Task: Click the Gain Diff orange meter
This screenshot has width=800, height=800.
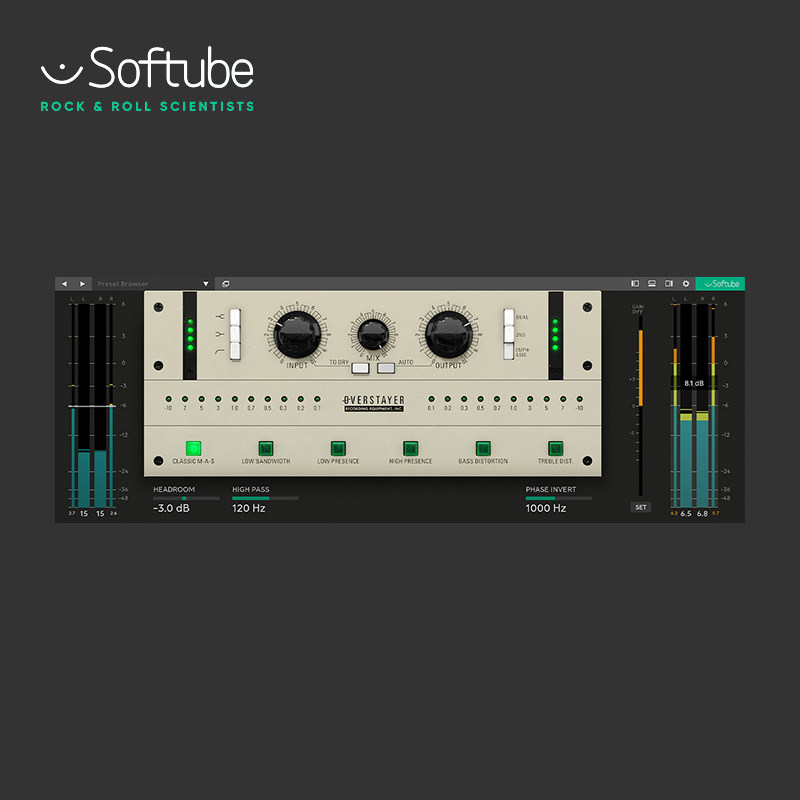Action: click(x=641, y=367)
